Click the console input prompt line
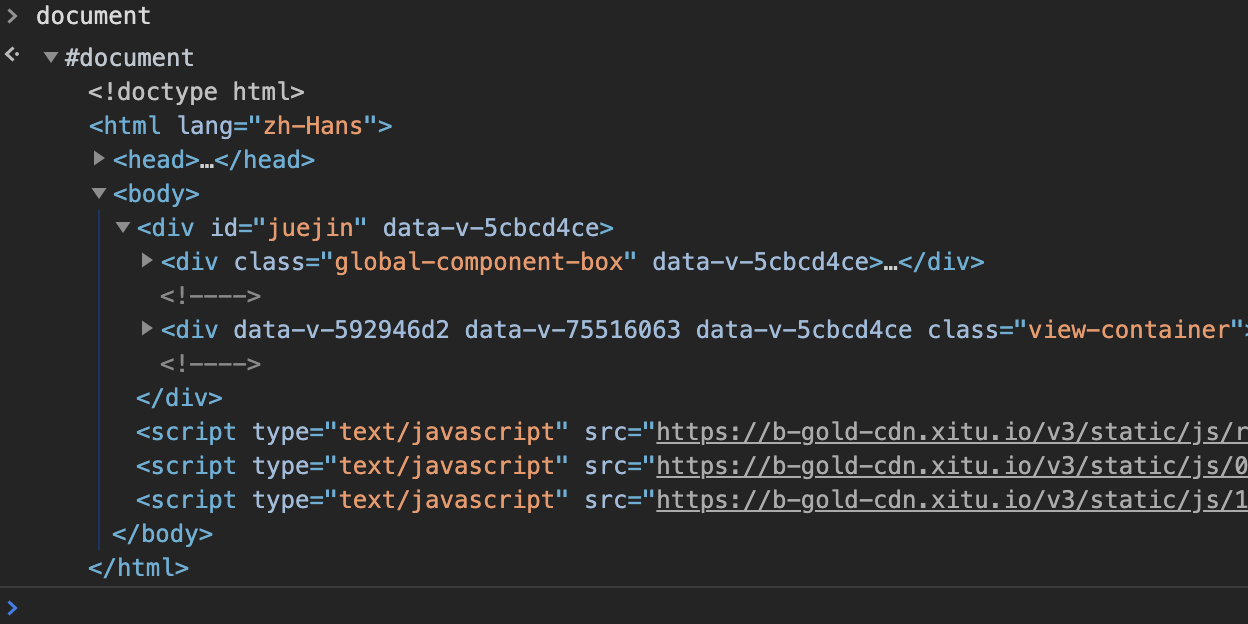The image size is (1248, 624). pos(600,607)
